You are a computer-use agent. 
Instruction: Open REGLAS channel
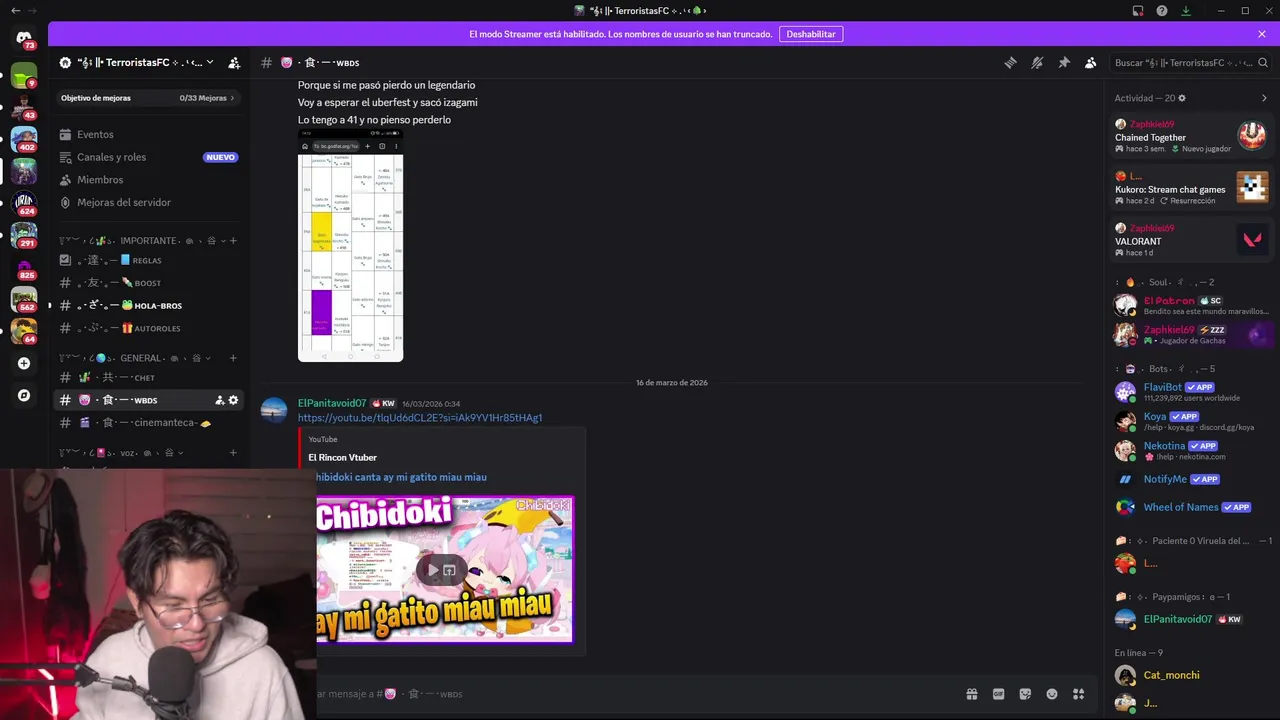click(x=148, y=260)
